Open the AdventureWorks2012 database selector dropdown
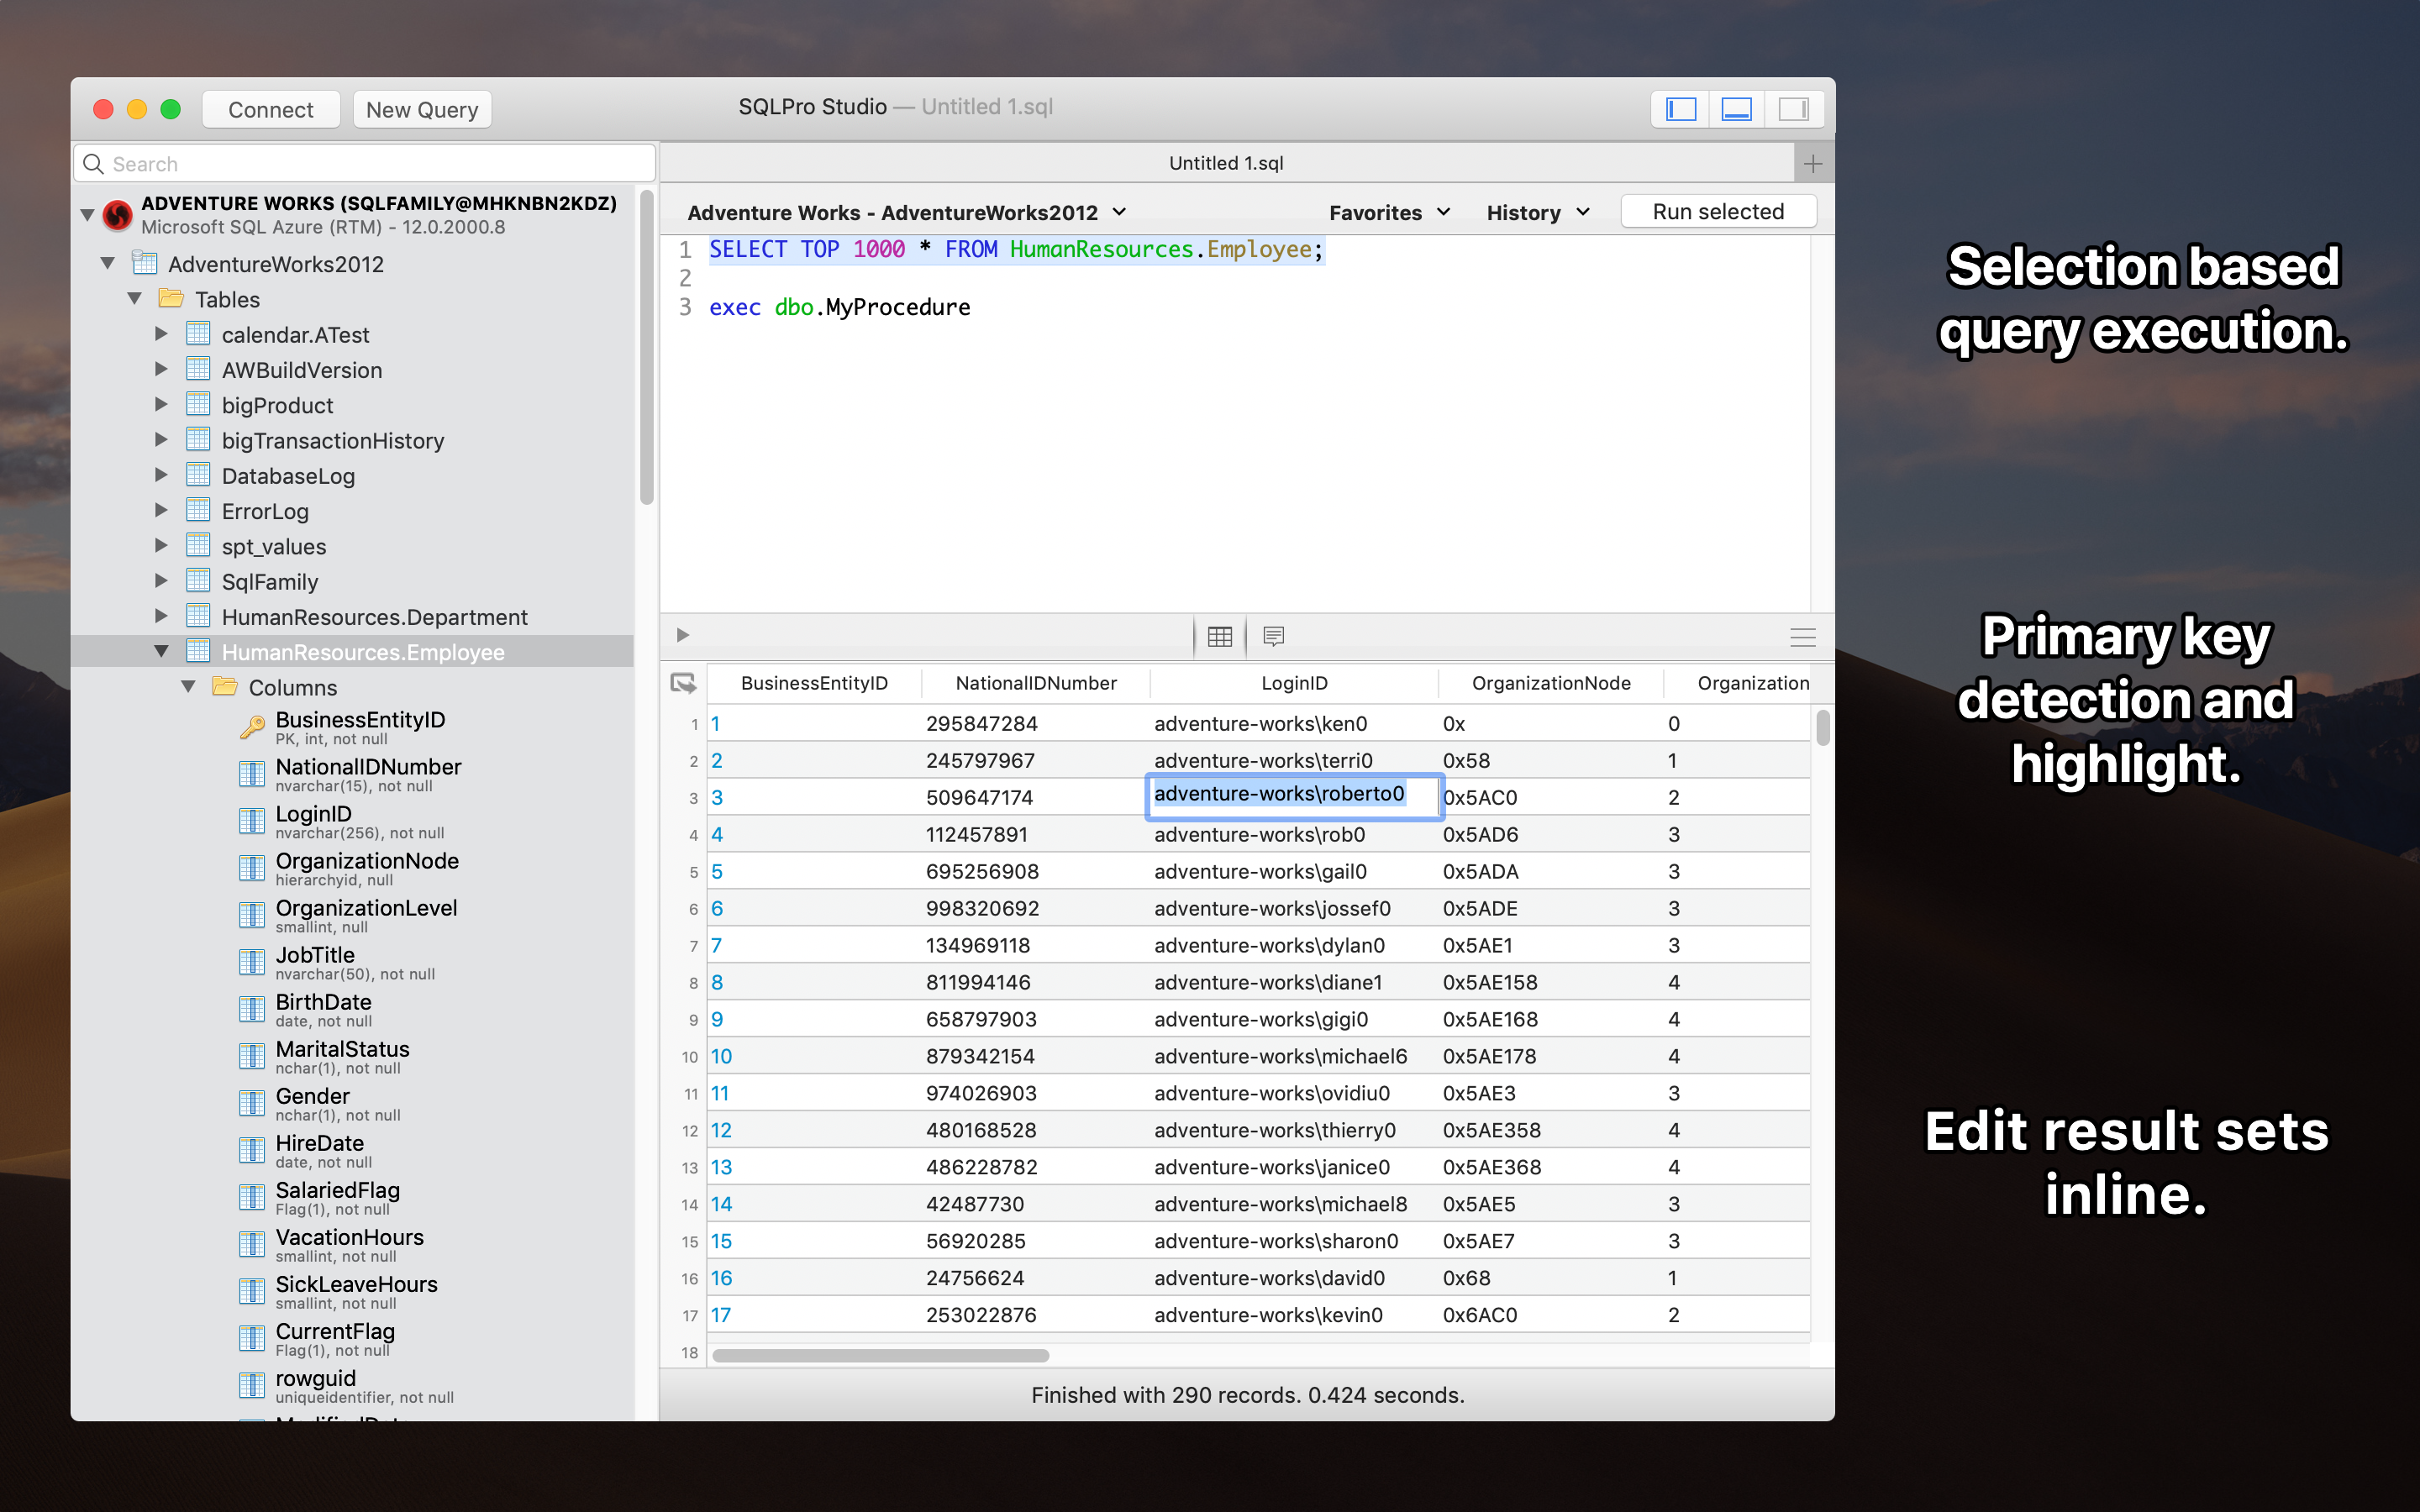 pyautogui.click(x=906, y=212)
